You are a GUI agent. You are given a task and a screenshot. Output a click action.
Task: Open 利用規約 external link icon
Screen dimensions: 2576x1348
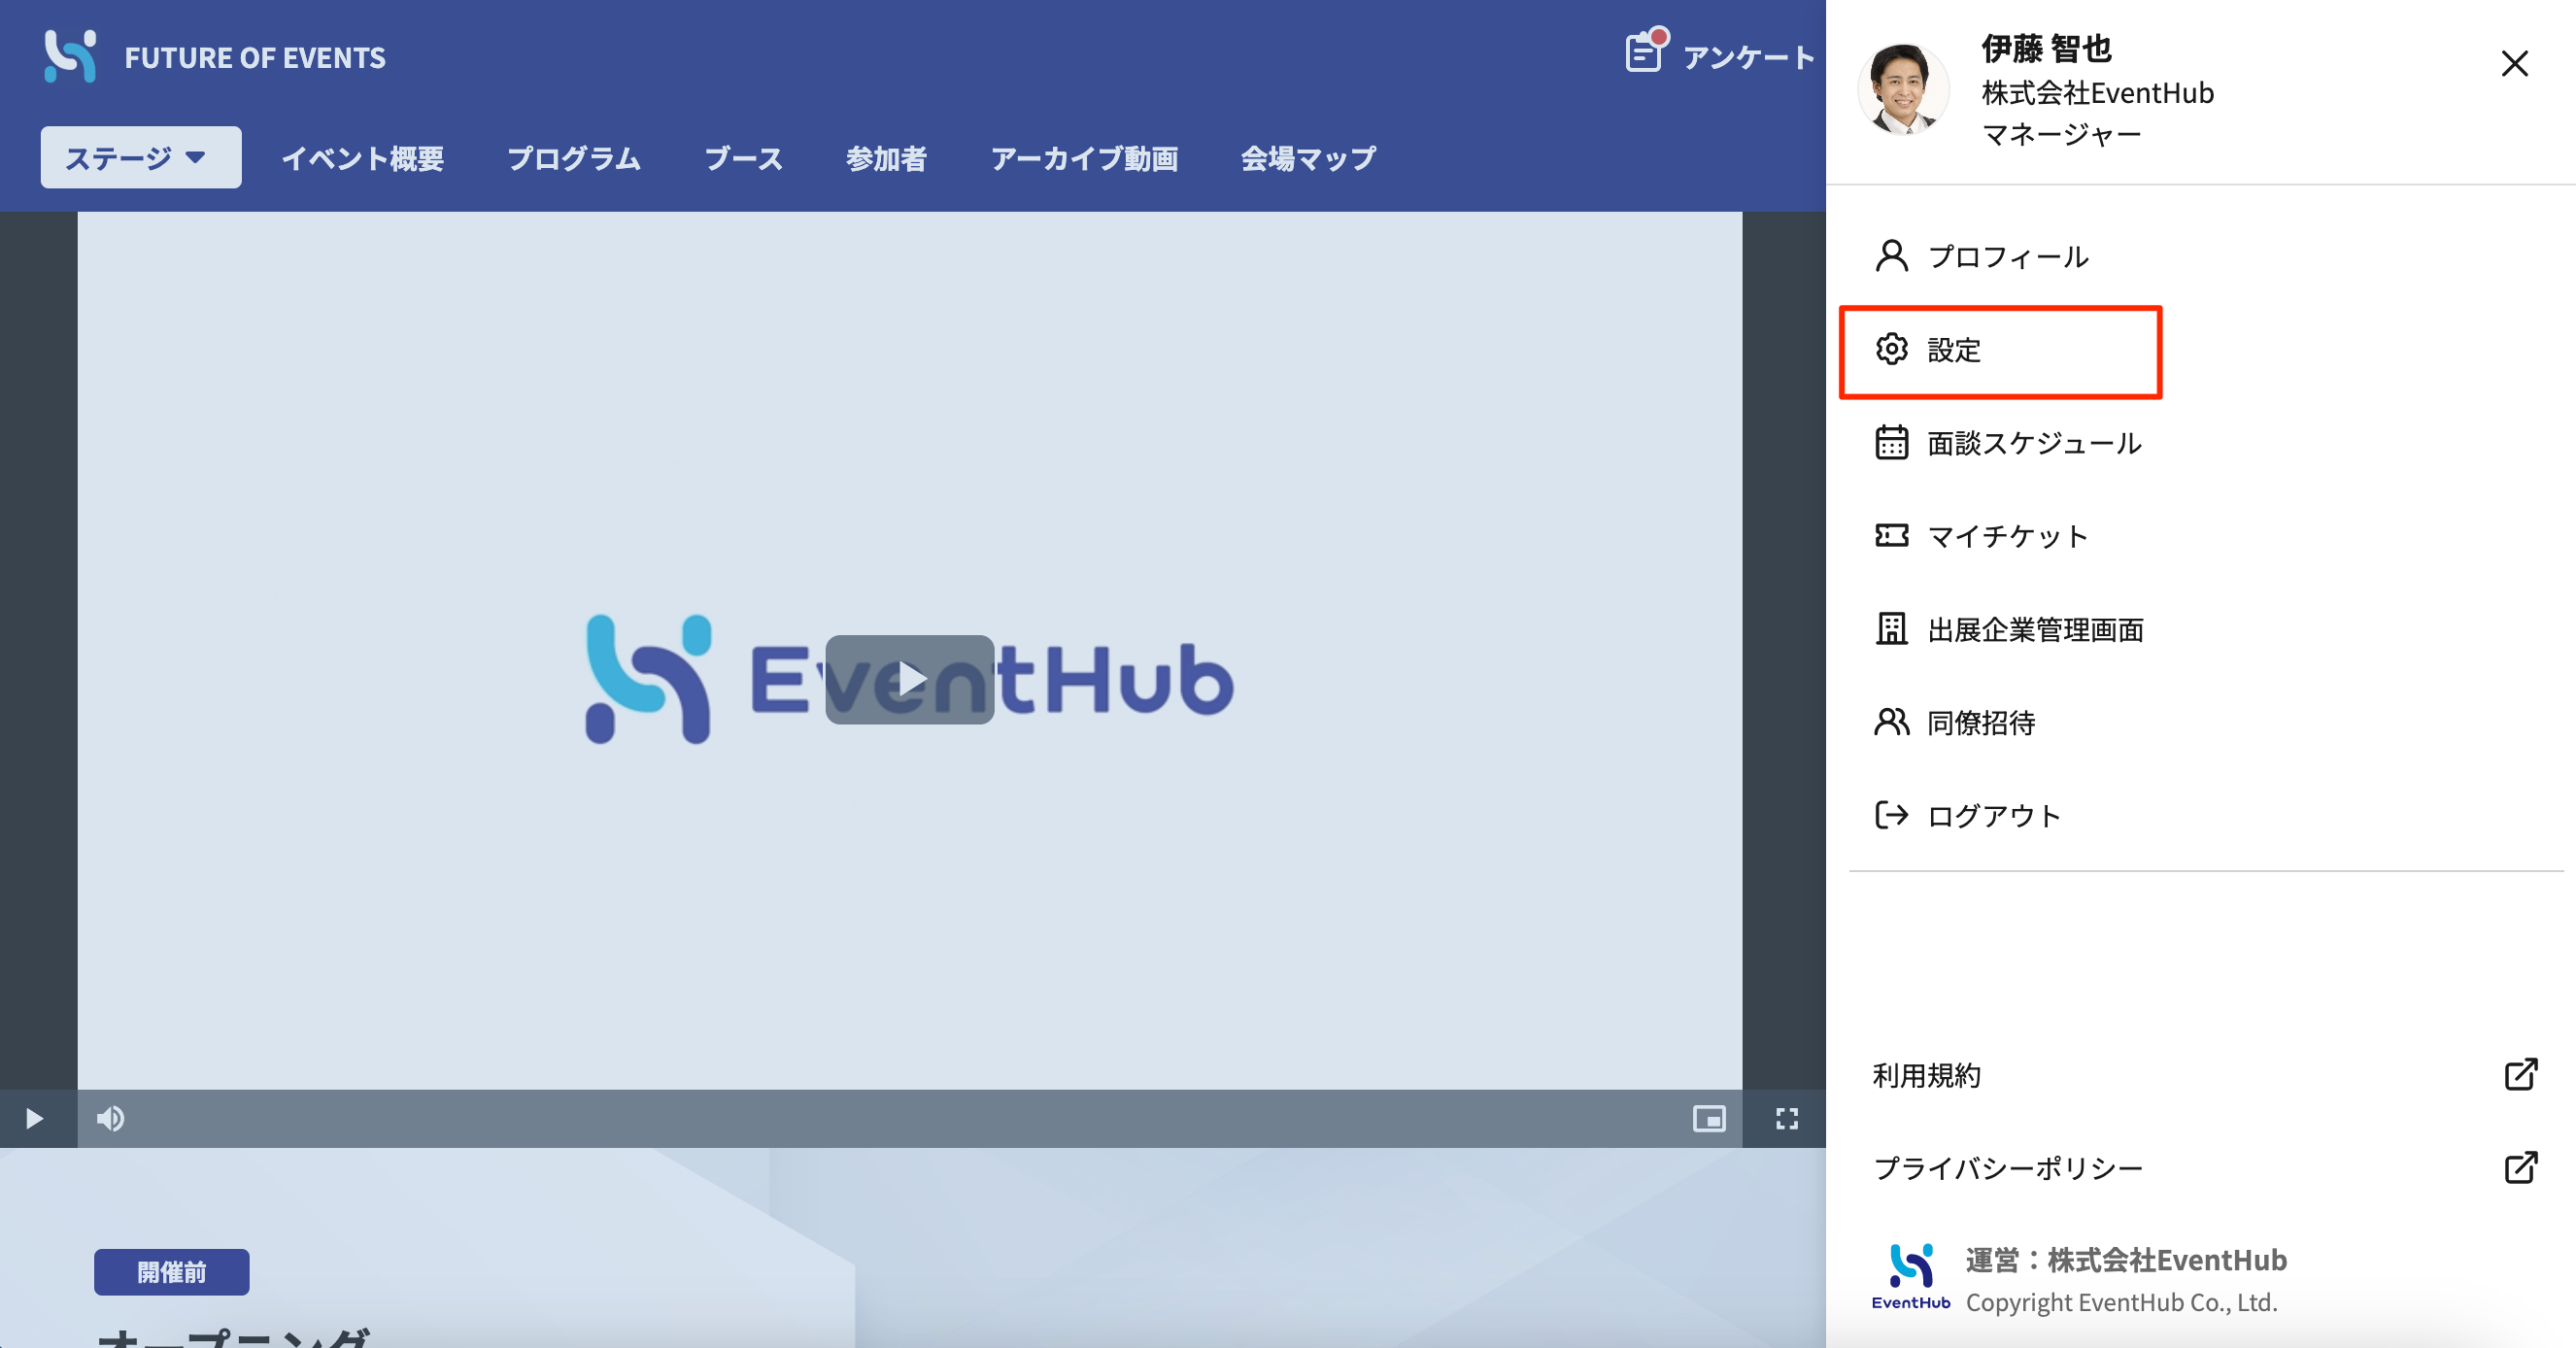(2521, 1074)
